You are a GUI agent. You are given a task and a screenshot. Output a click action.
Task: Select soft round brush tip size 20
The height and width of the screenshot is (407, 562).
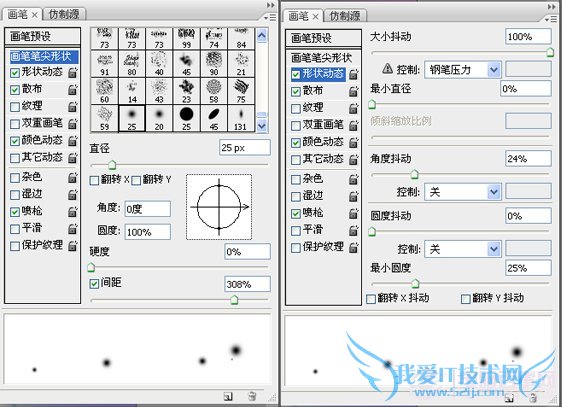(159, 118)
